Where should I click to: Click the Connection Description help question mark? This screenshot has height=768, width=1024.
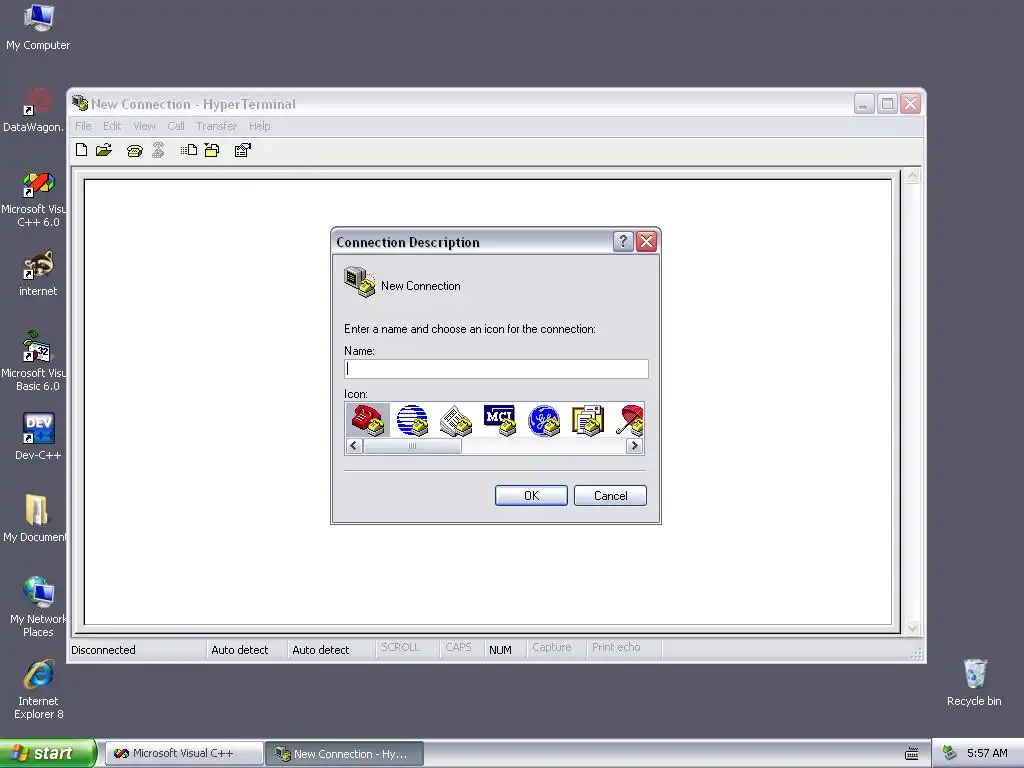tap(623, 242)
